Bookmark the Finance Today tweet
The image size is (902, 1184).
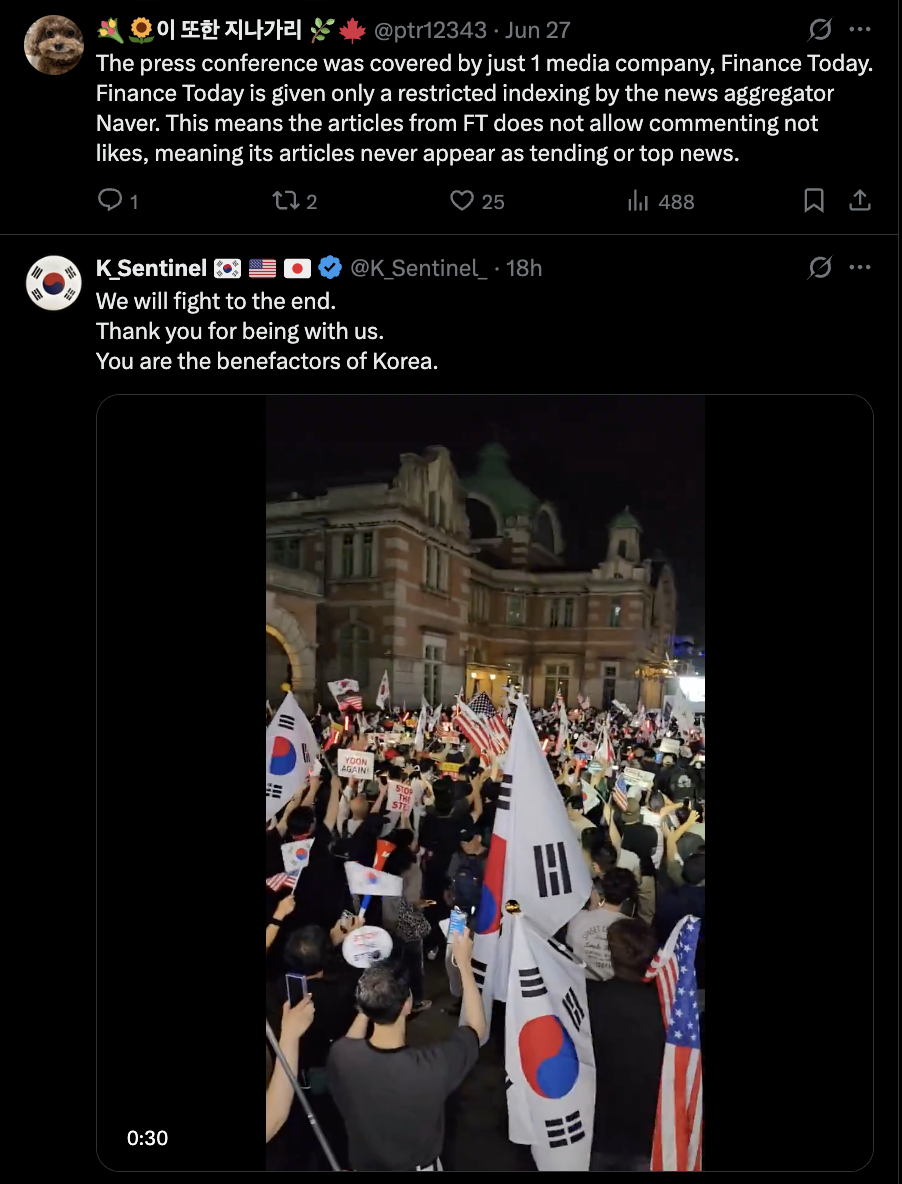click(x=814, y=201)
